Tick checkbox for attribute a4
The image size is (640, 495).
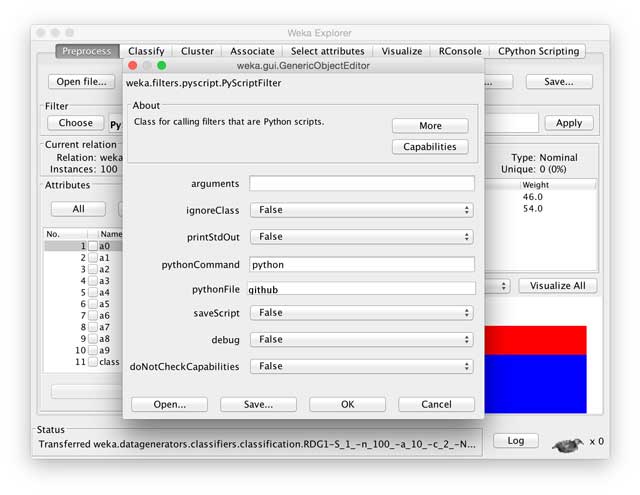point(93,293)
